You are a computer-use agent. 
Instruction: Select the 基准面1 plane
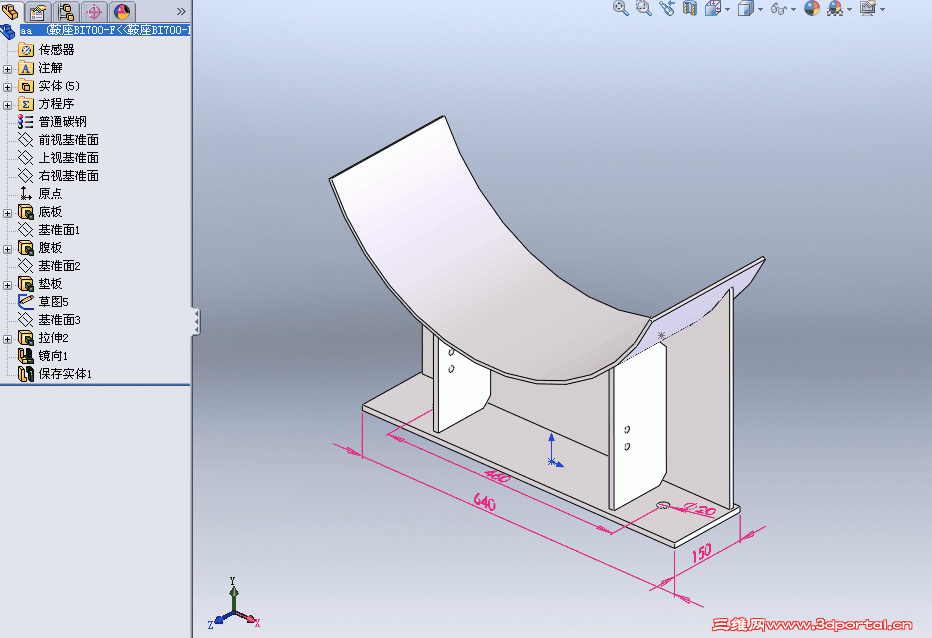click(x=59, y=230)
